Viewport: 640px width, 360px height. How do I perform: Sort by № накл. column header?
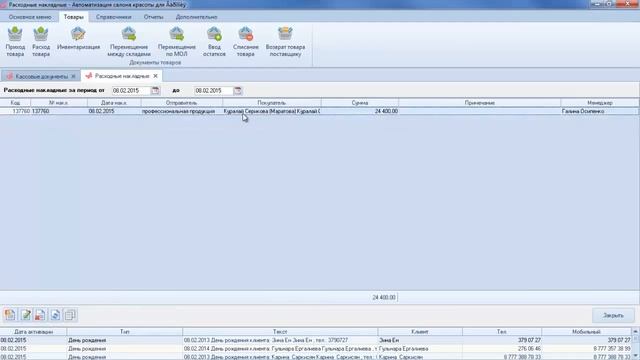pos(58,103)
